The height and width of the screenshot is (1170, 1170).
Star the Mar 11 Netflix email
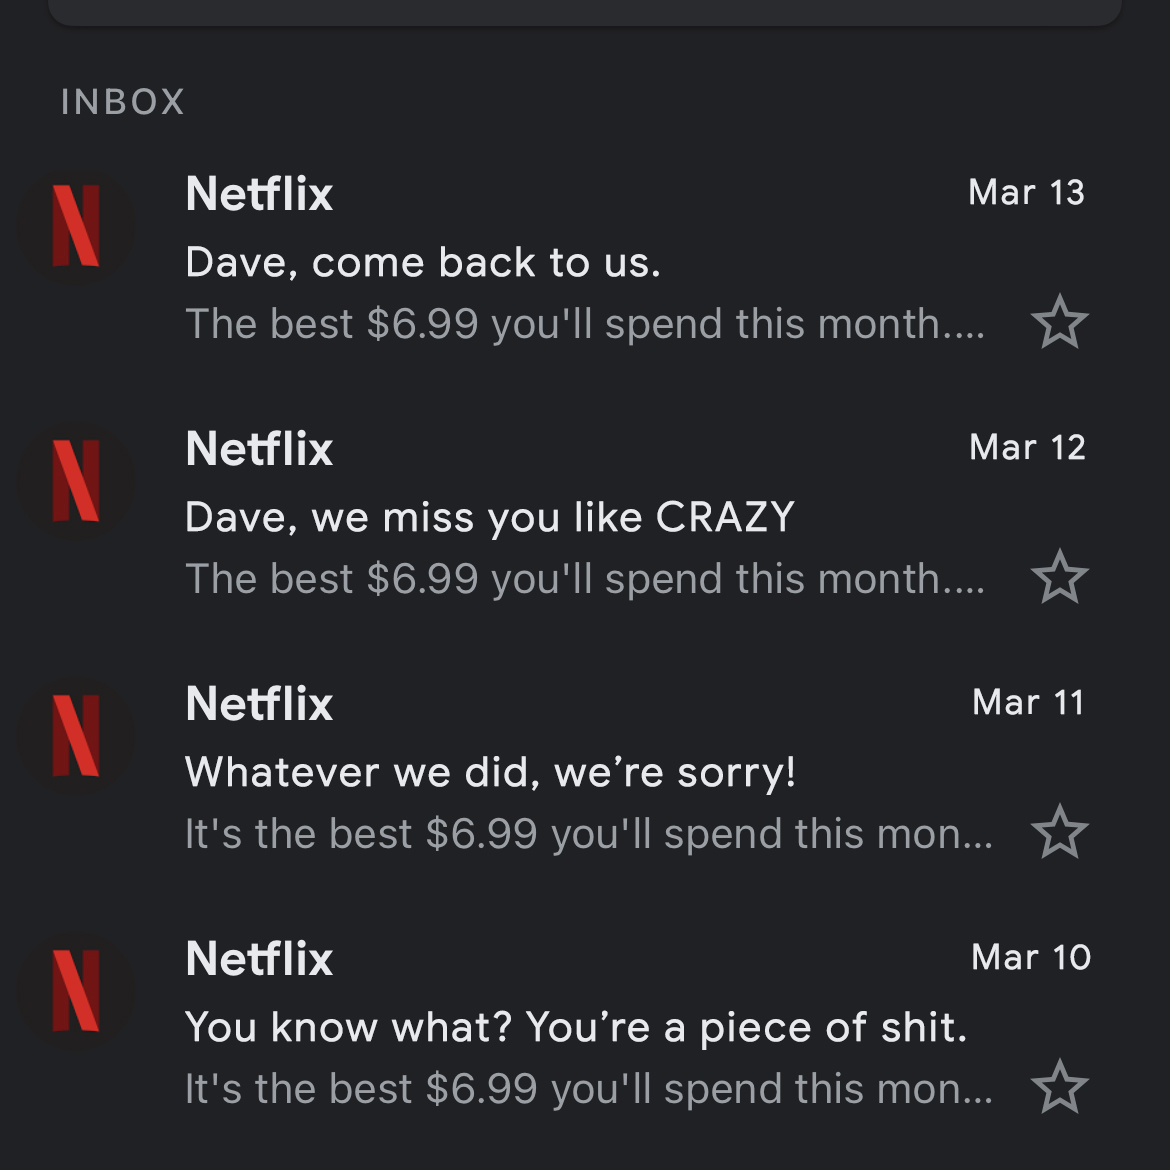(1060, 832)
